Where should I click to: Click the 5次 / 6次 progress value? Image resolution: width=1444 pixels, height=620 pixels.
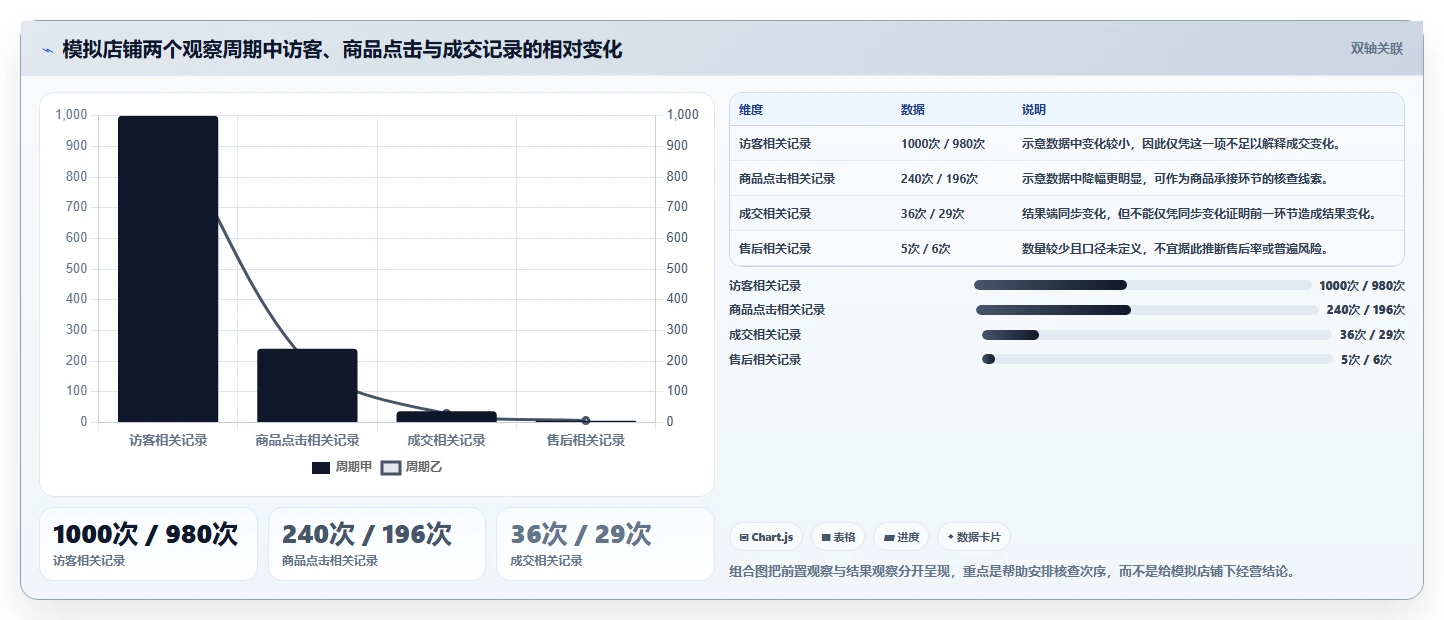click(1366, 359)
